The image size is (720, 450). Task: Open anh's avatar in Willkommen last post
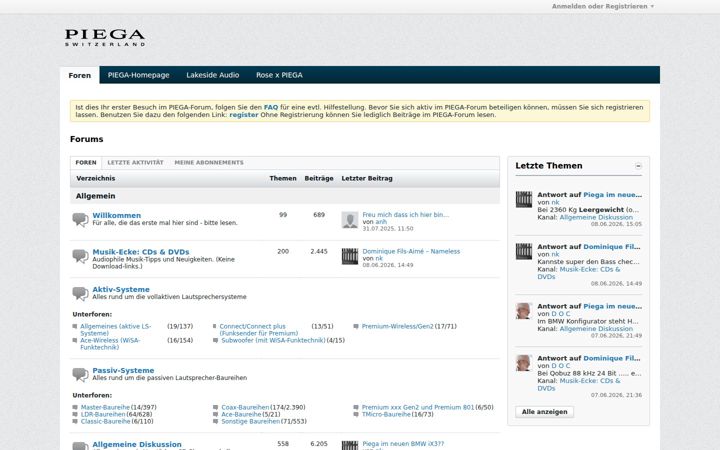349,220
